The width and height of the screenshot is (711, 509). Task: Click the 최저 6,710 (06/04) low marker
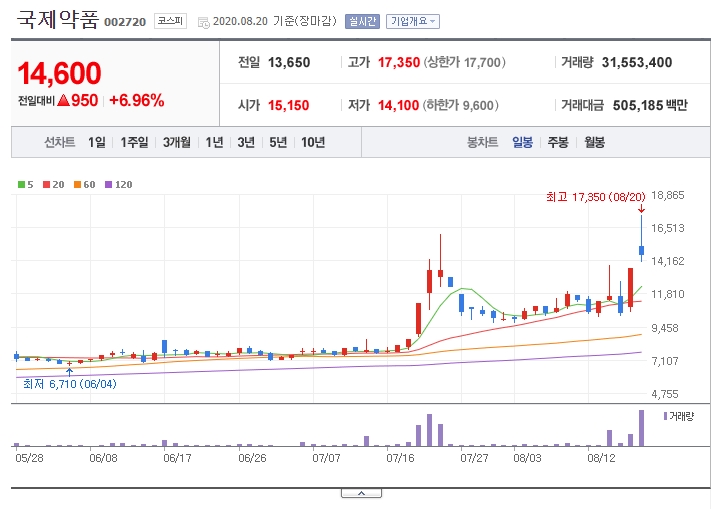tap(70, 384)
